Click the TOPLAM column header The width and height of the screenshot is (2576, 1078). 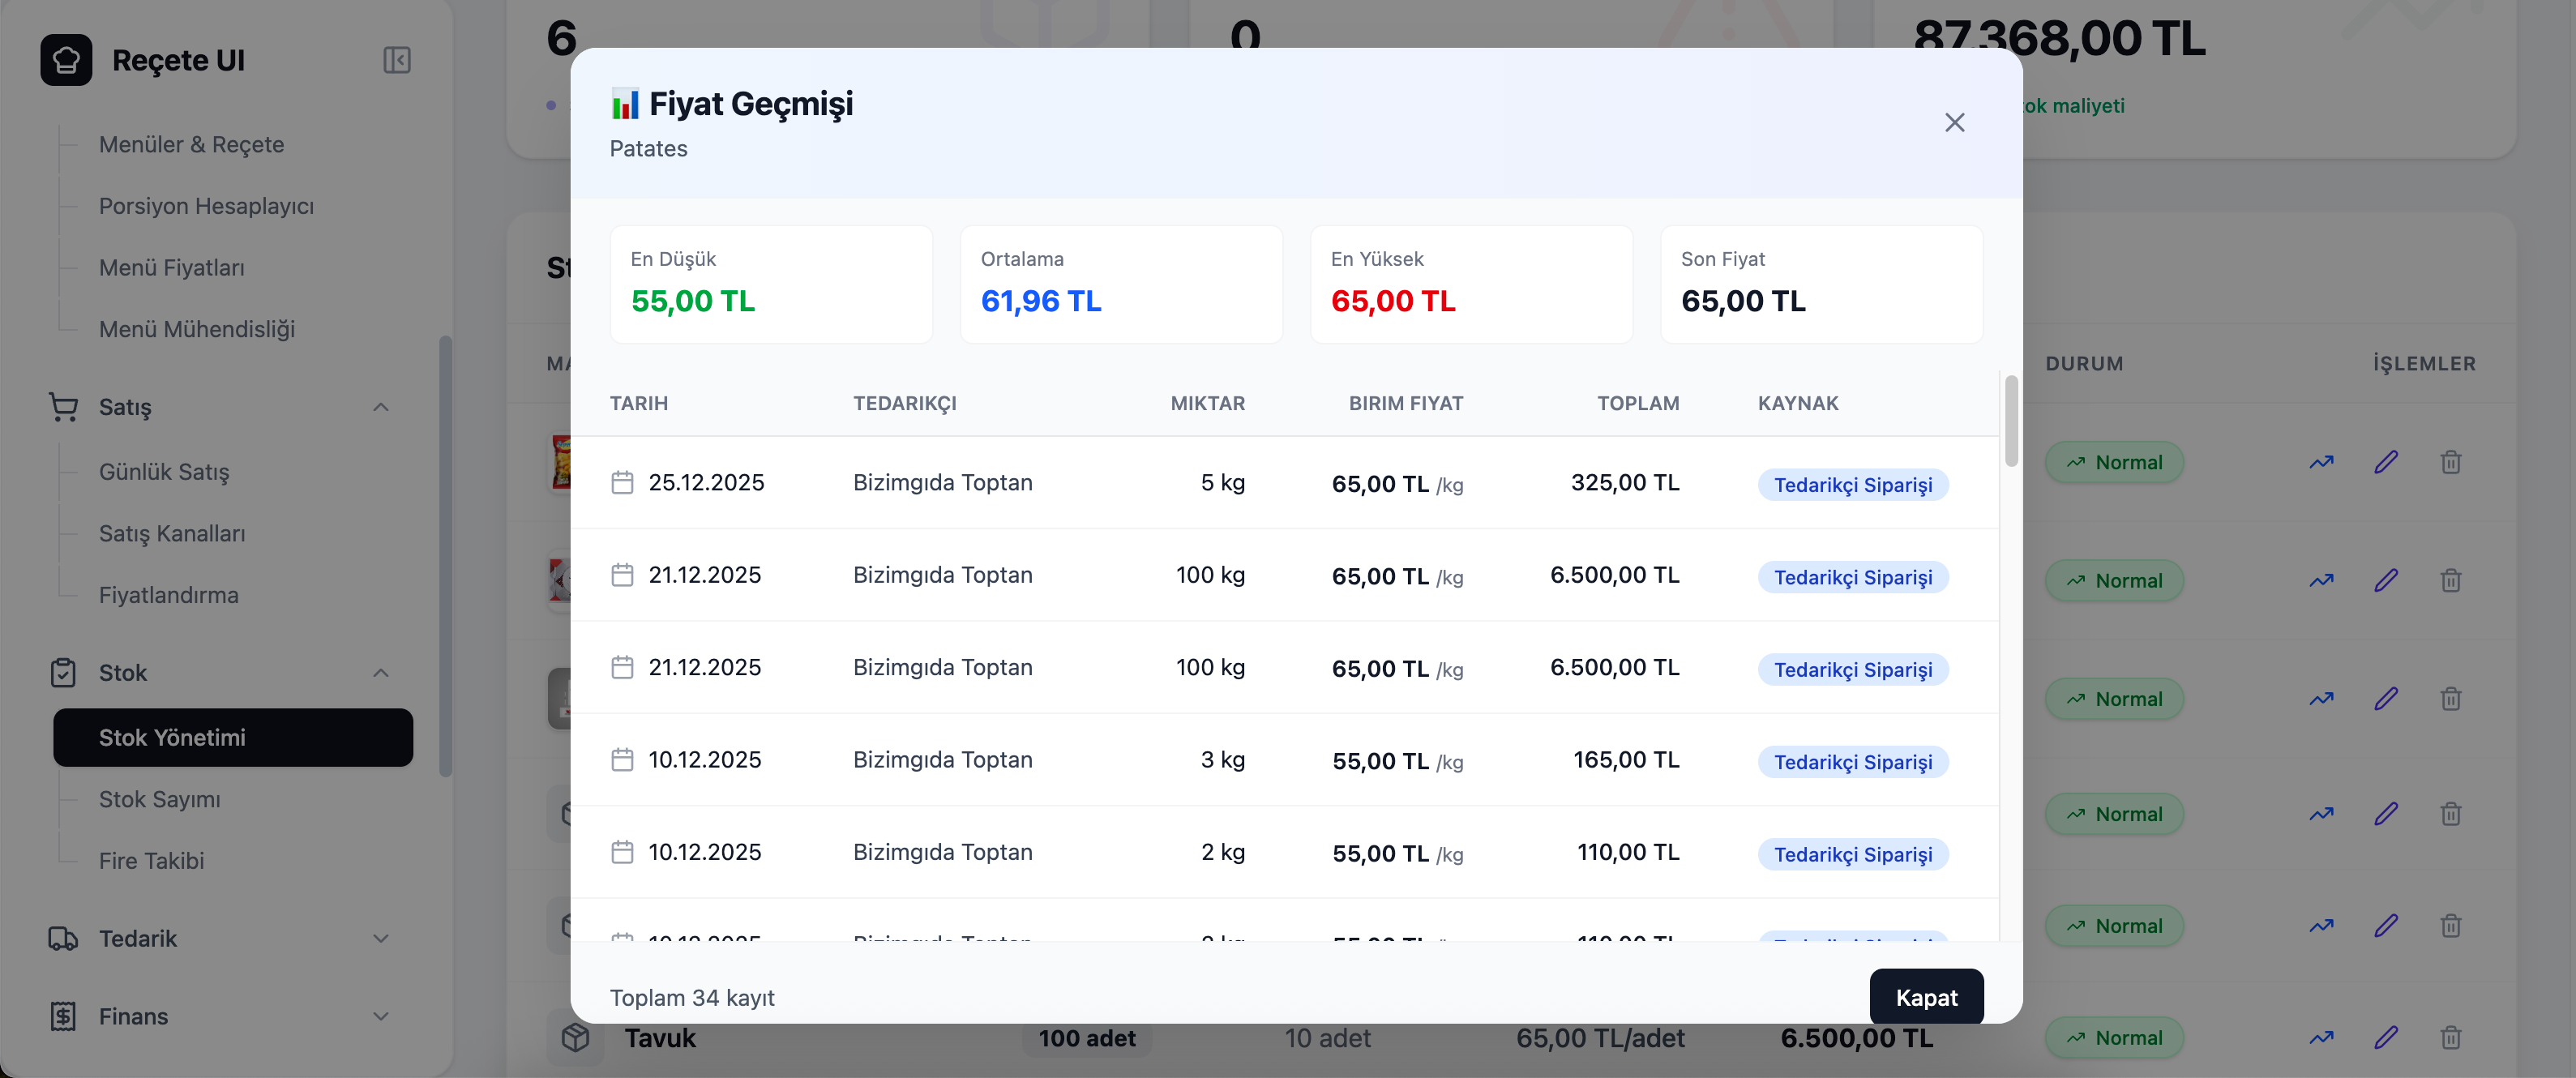click(x=1638, y=403)
